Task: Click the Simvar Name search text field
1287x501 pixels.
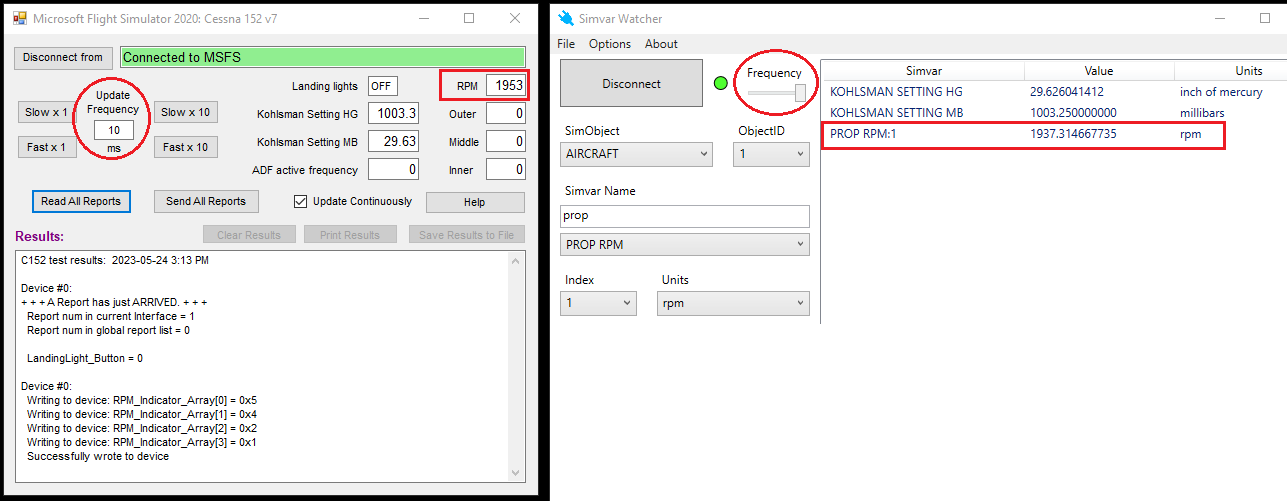Action: click(x=684, y=216)
